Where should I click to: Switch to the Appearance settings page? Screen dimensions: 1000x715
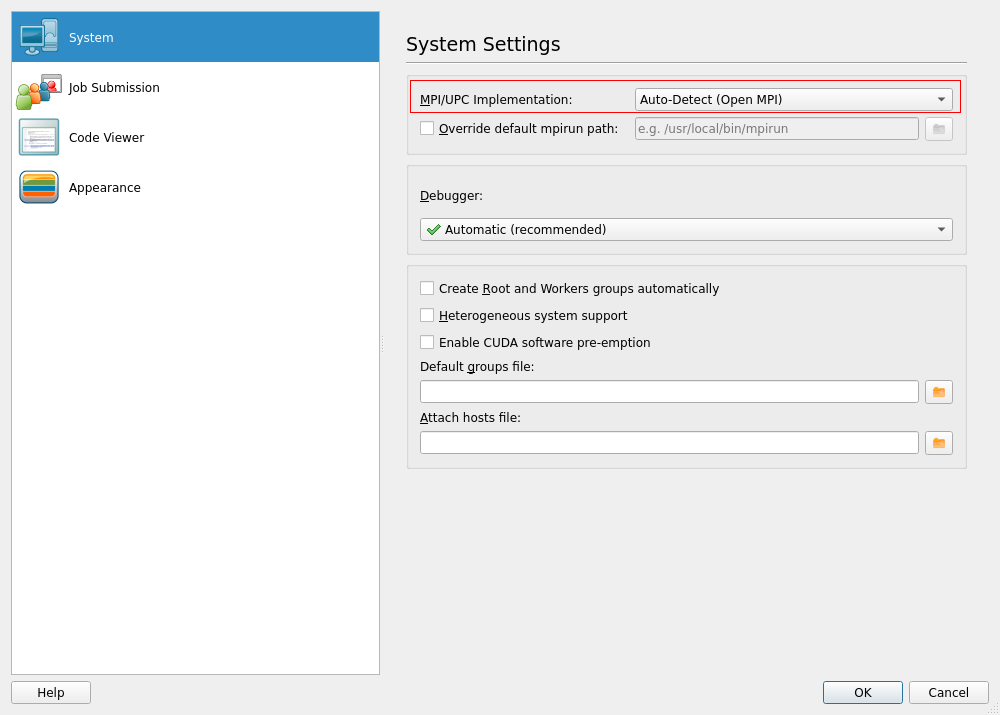(x=105, y=187)
